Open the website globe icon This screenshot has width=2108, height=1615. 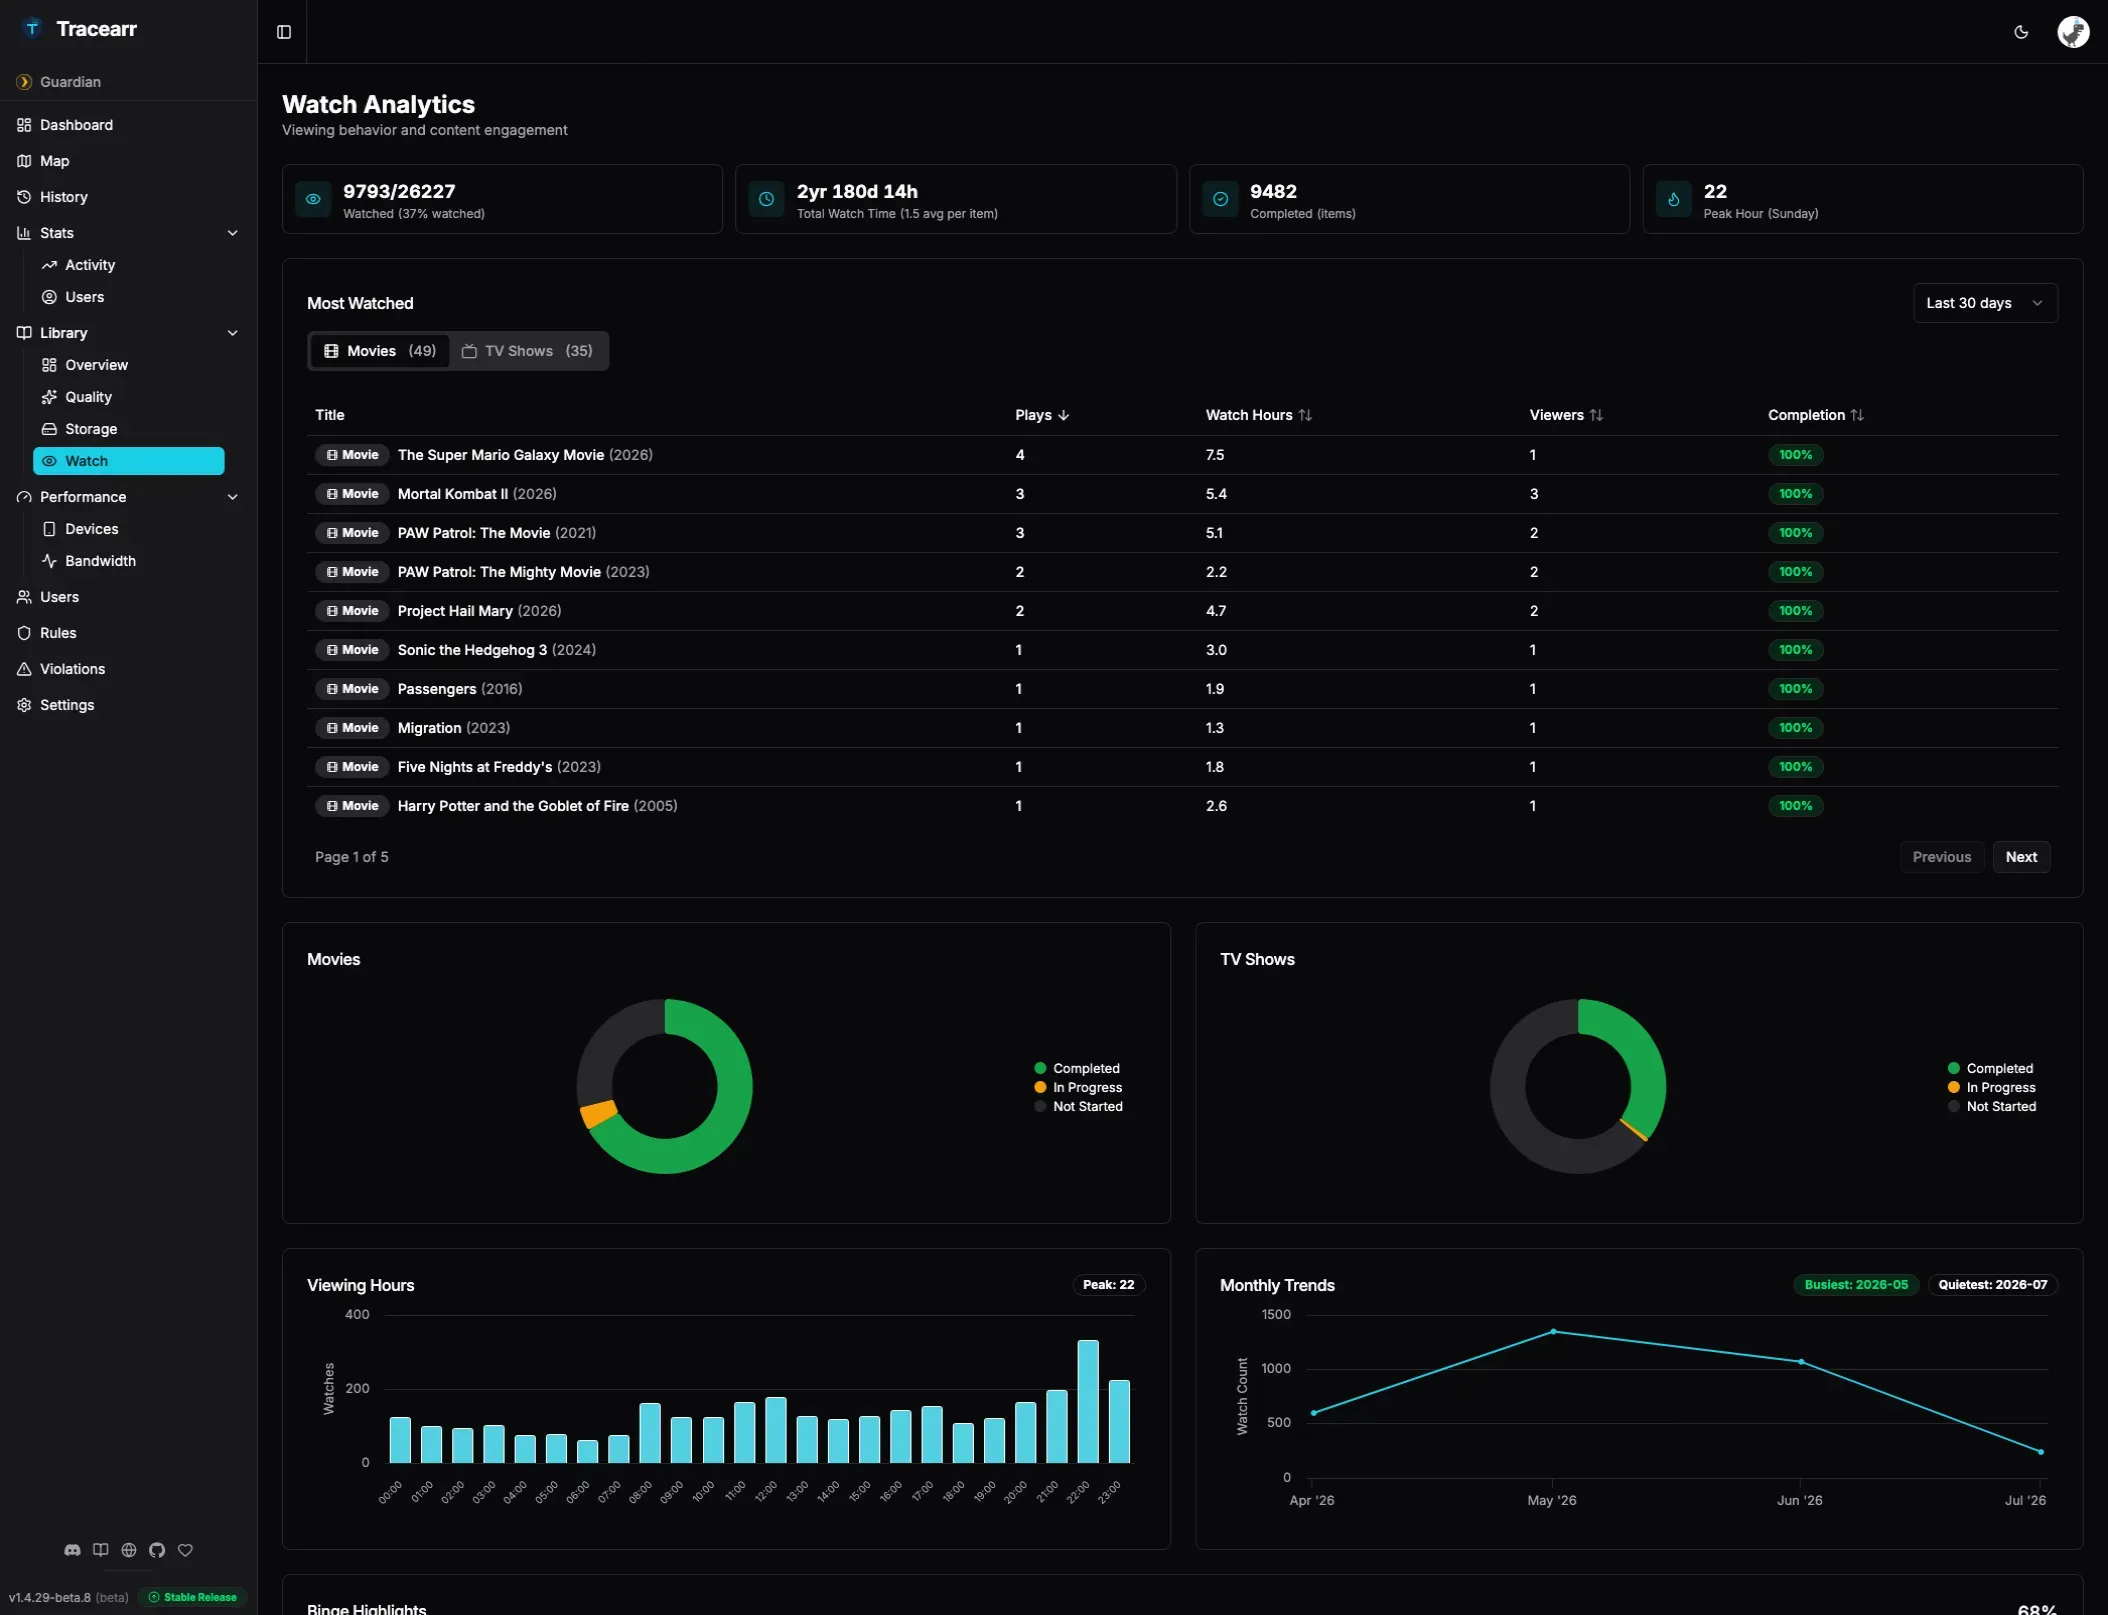(129, 1550)
